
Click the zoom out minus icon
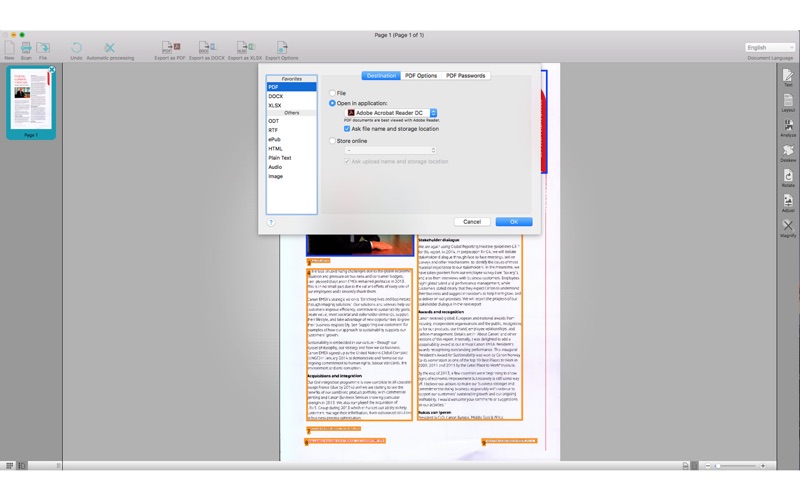708,466
